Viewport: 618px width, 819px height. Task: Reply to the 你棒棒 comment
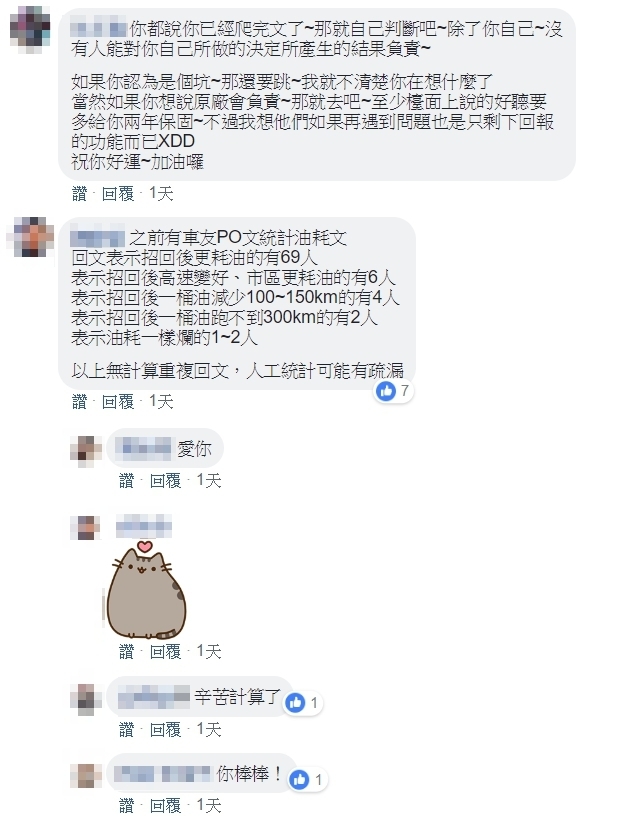(x=166, y=806)
